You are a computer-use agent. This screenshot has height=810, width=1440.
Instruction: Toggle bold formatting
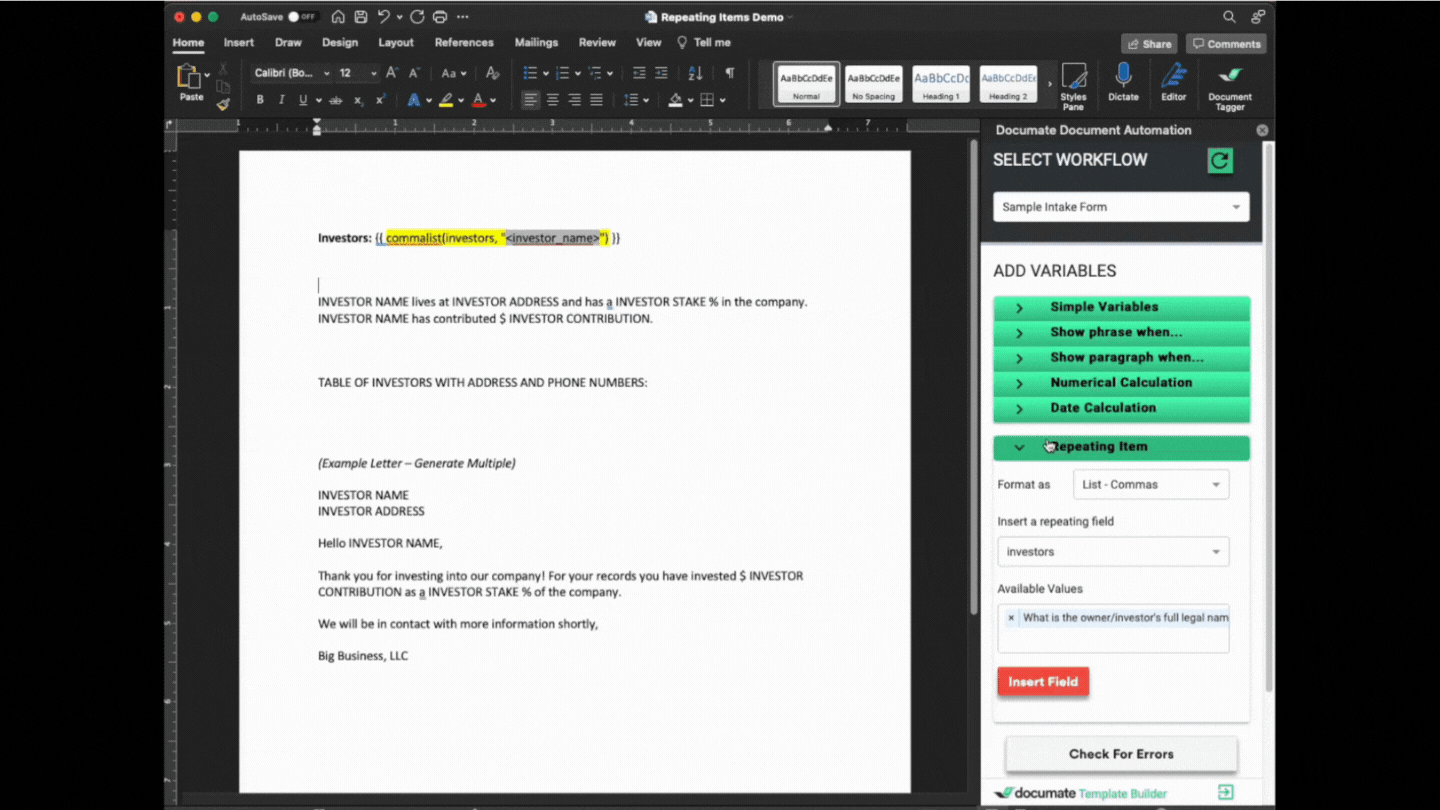click(260, 100)
